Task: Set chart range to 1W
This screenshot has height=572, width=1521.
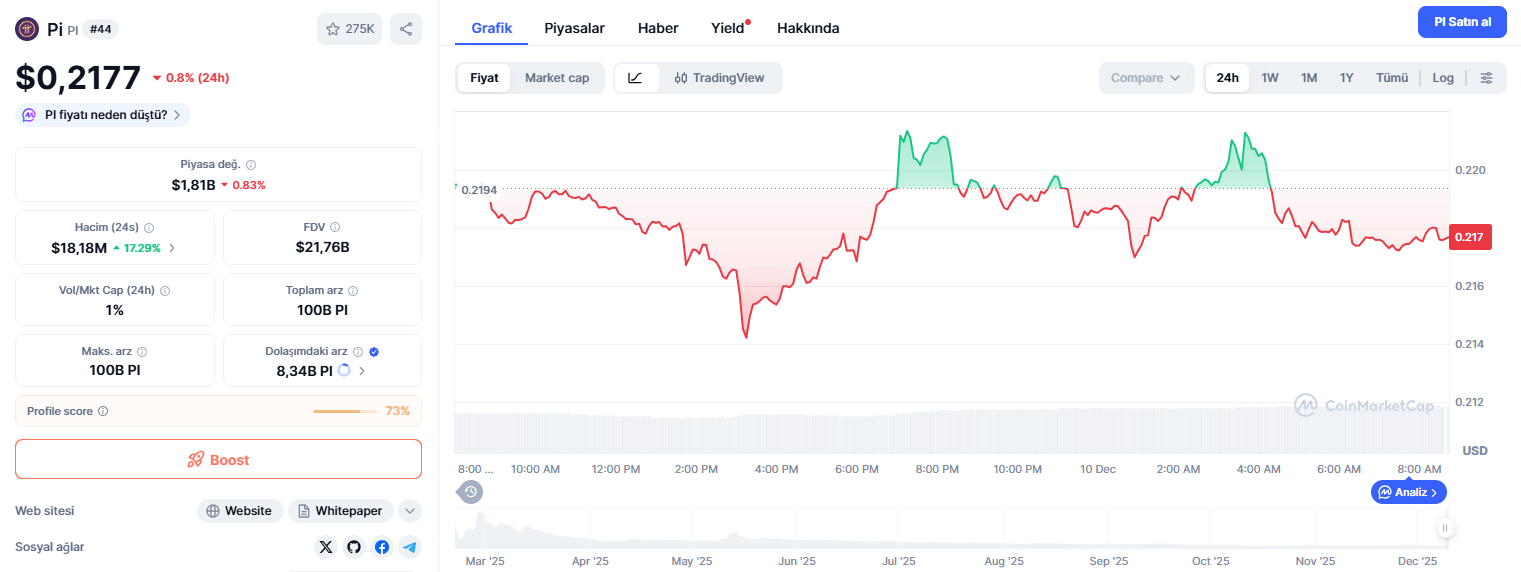Action: [x=1270, y=78]
